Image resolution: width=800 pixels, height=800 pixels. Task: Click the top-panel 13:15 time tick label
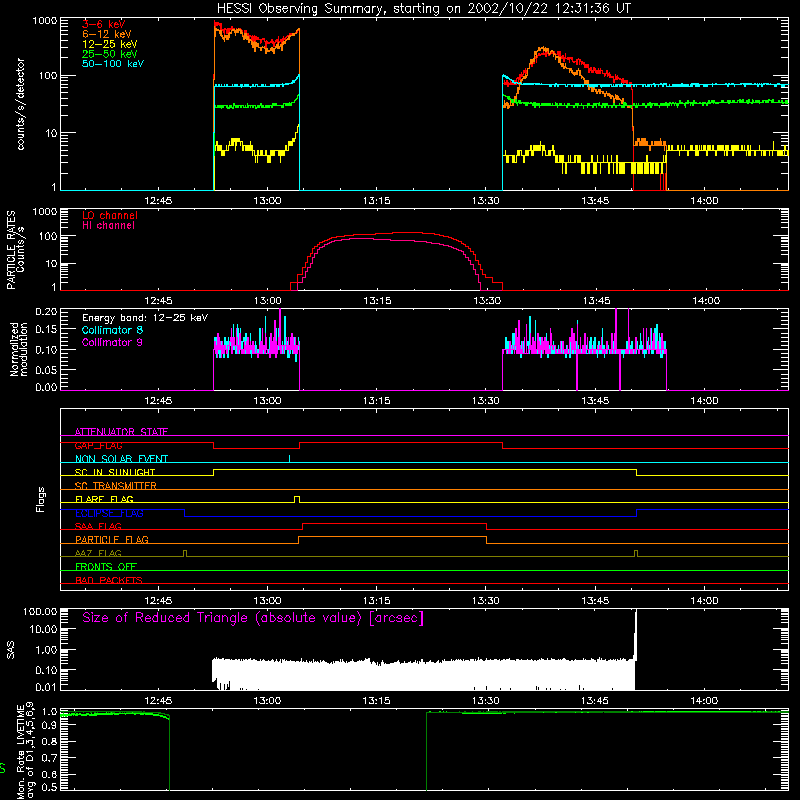point(377,201)
